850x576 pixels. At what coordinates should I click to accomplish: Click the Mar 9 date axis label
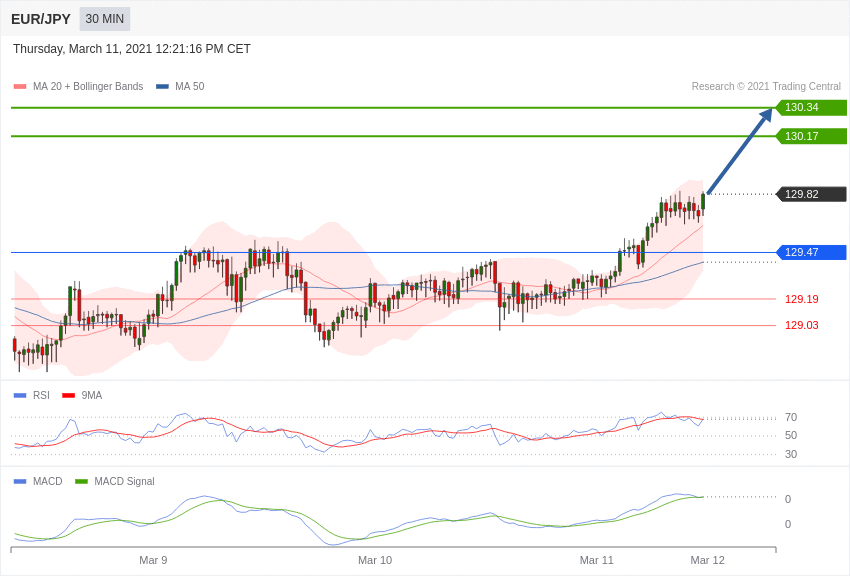(x=153, y=560)
